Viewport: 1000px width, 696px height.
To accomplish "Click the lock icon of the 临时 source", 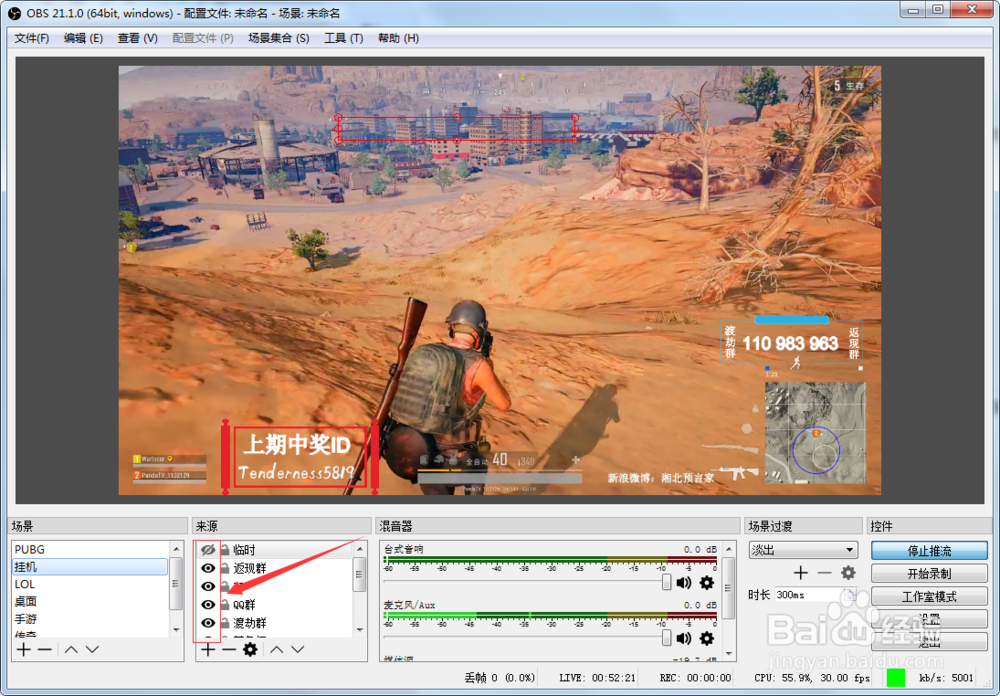I will point(225,549).
